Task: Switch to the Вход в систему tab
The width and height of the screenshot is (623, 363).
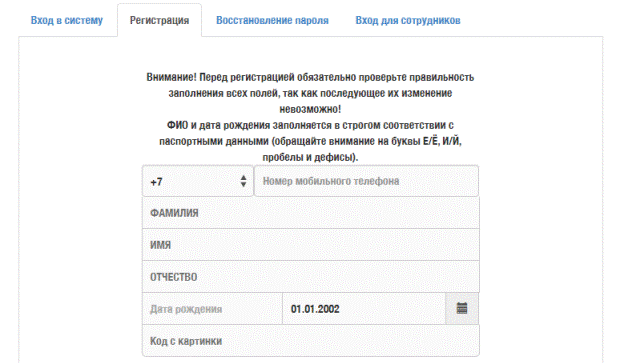Action: (x=67, y=20)
